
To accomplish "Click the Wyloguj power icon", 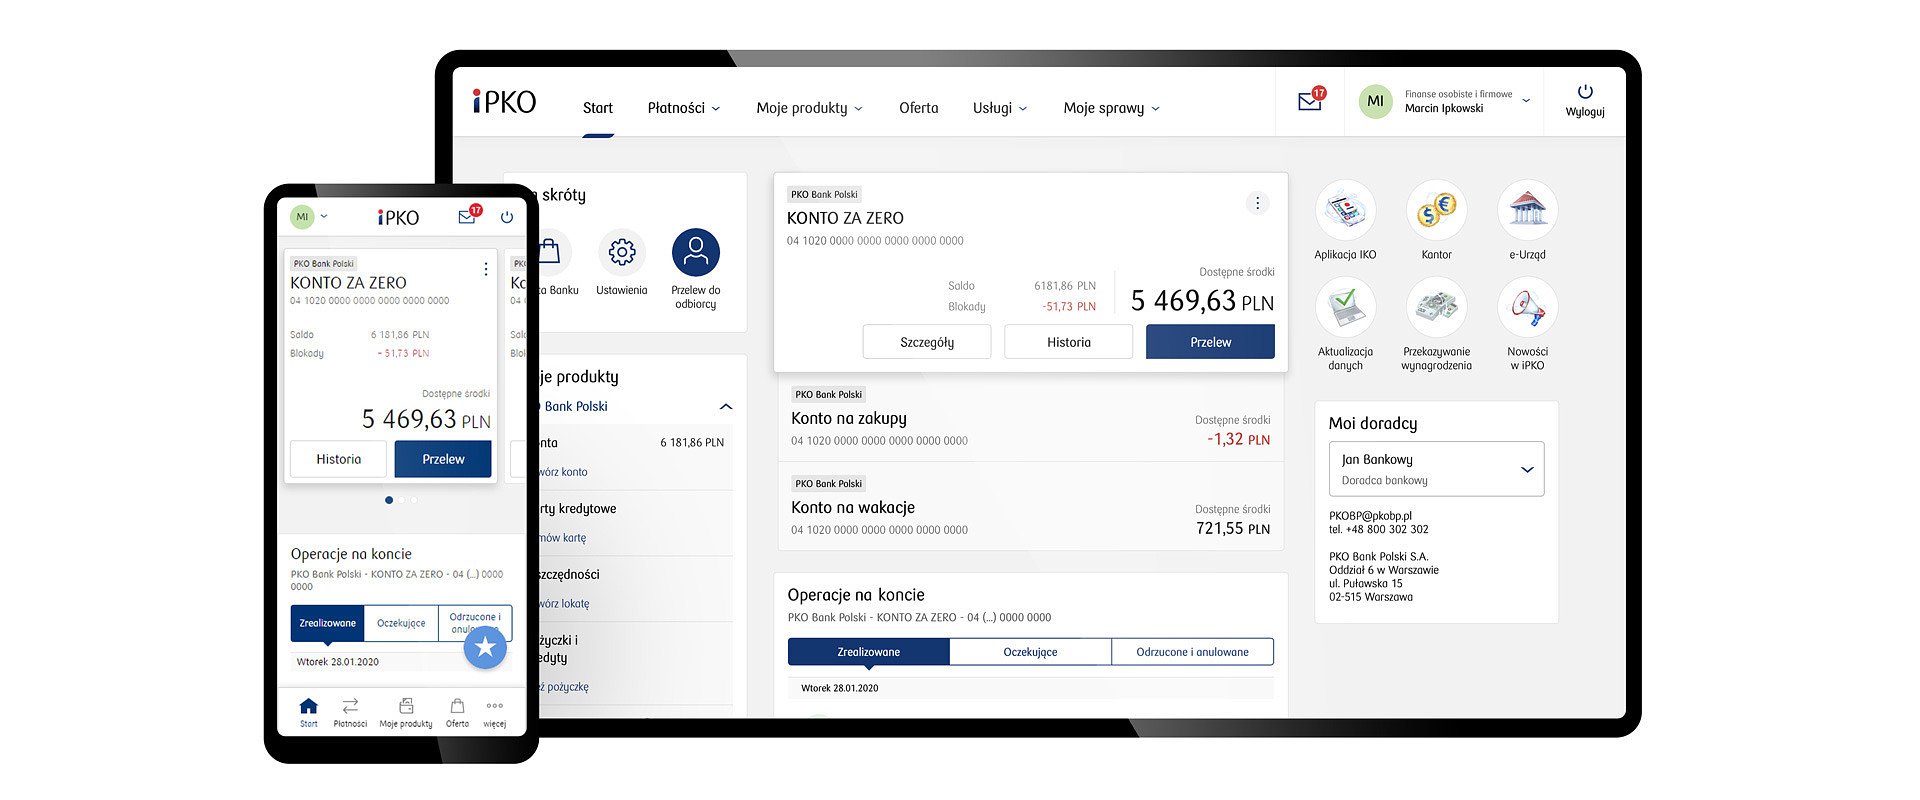I will [x=1584, y=93].
